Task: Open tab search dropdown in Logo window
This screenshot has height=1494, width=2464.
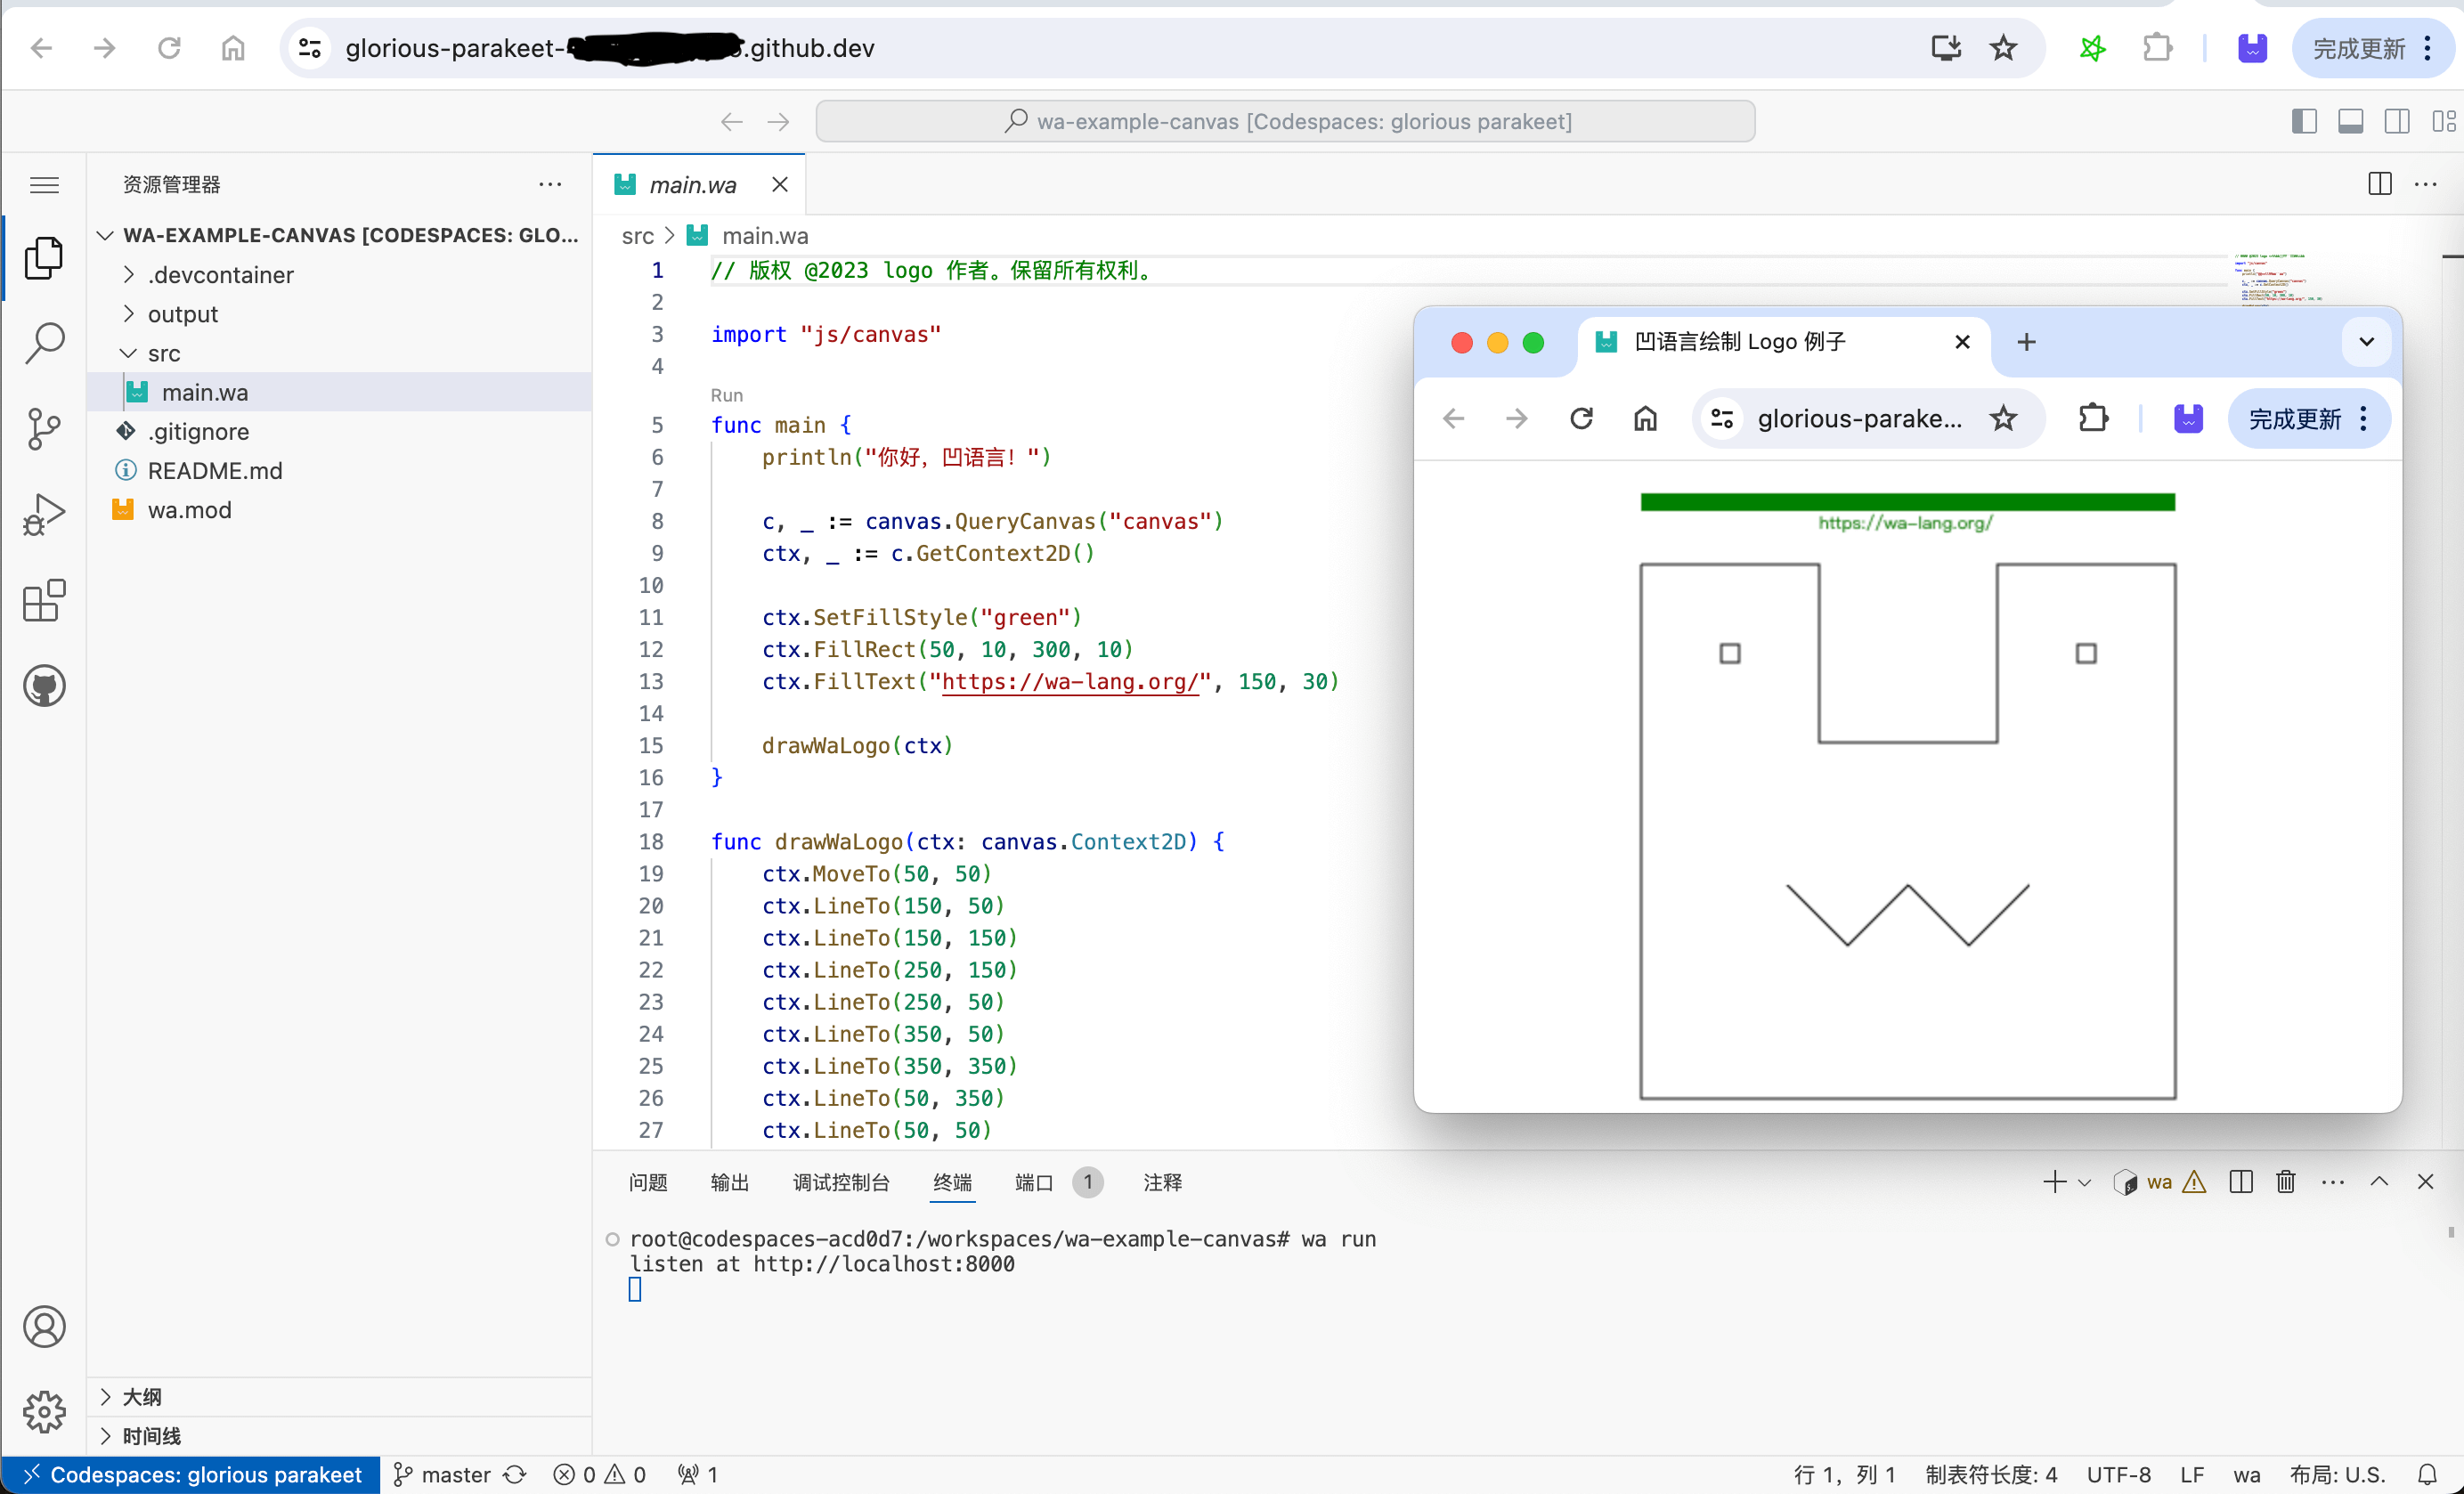Action: (2366, 342)
